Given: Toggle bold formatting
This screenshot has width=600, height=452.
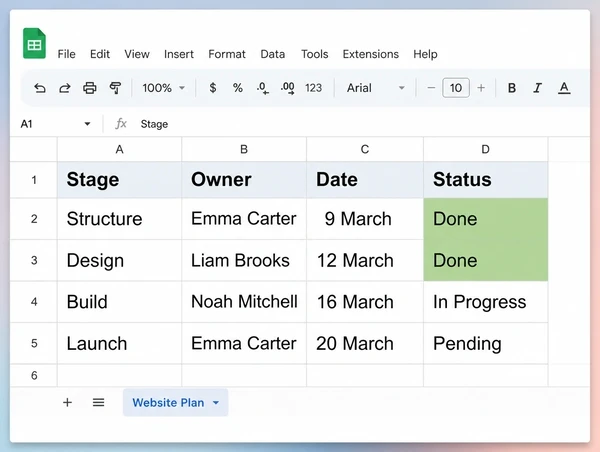Looking at the screenshot, I should click(x=512, y=88).
